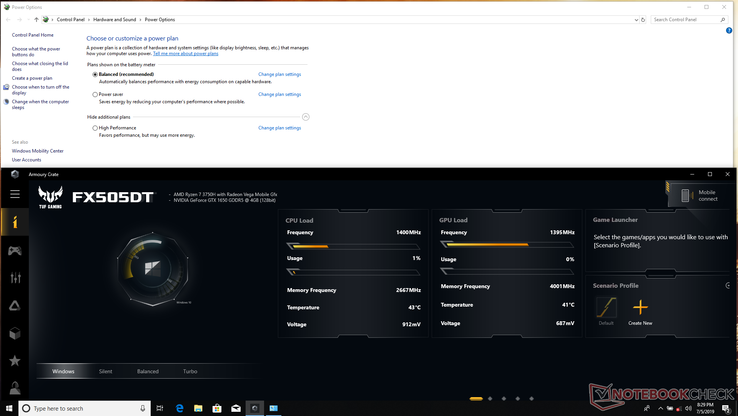Click the Armoury Crate taskbar button

tap(255, 408)
